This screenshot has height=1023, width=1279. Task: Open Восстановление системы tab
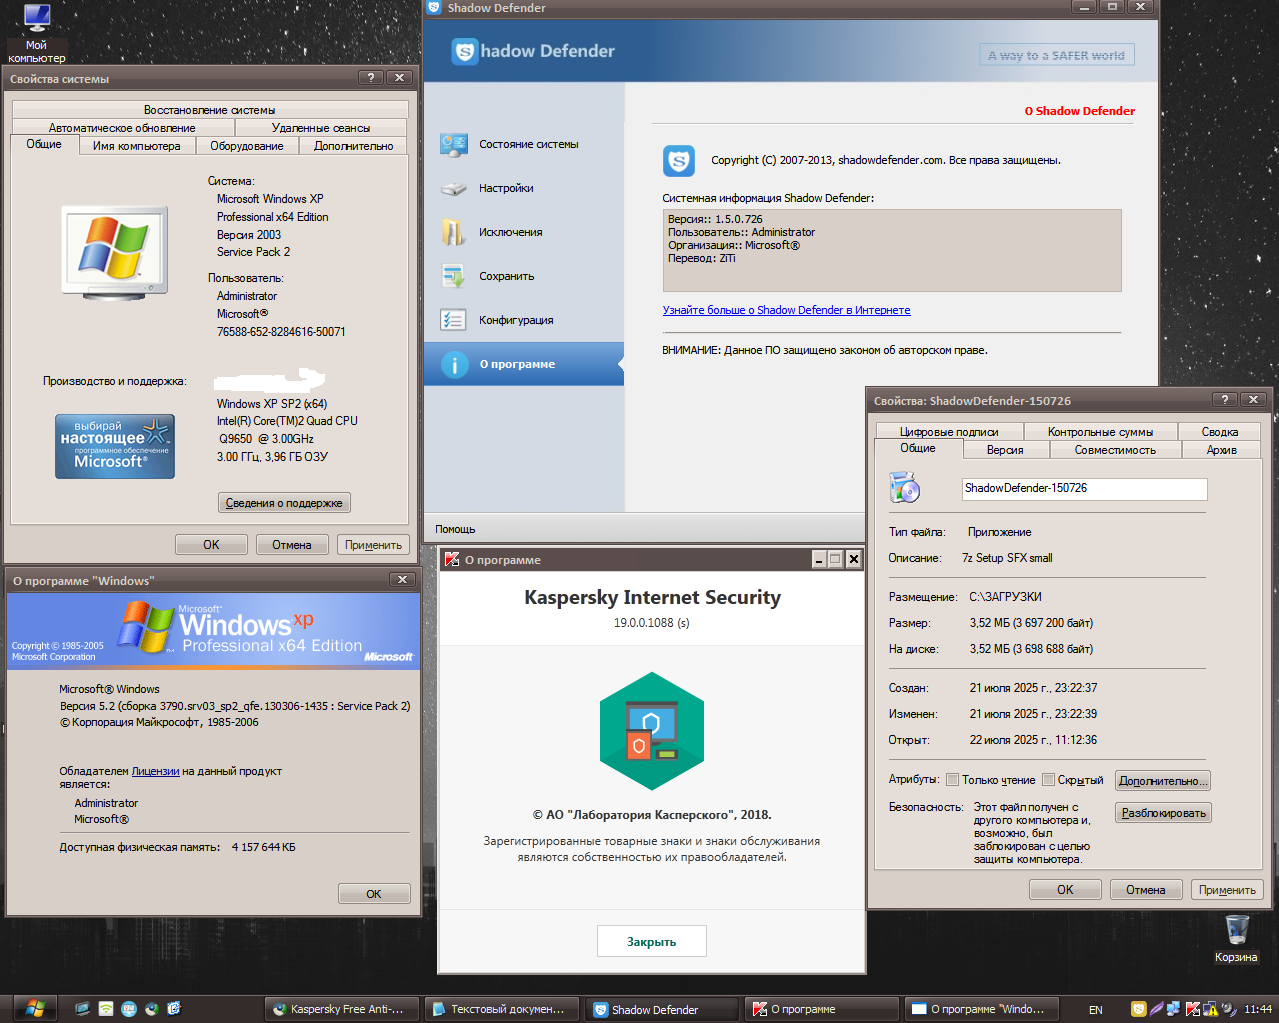210,110
